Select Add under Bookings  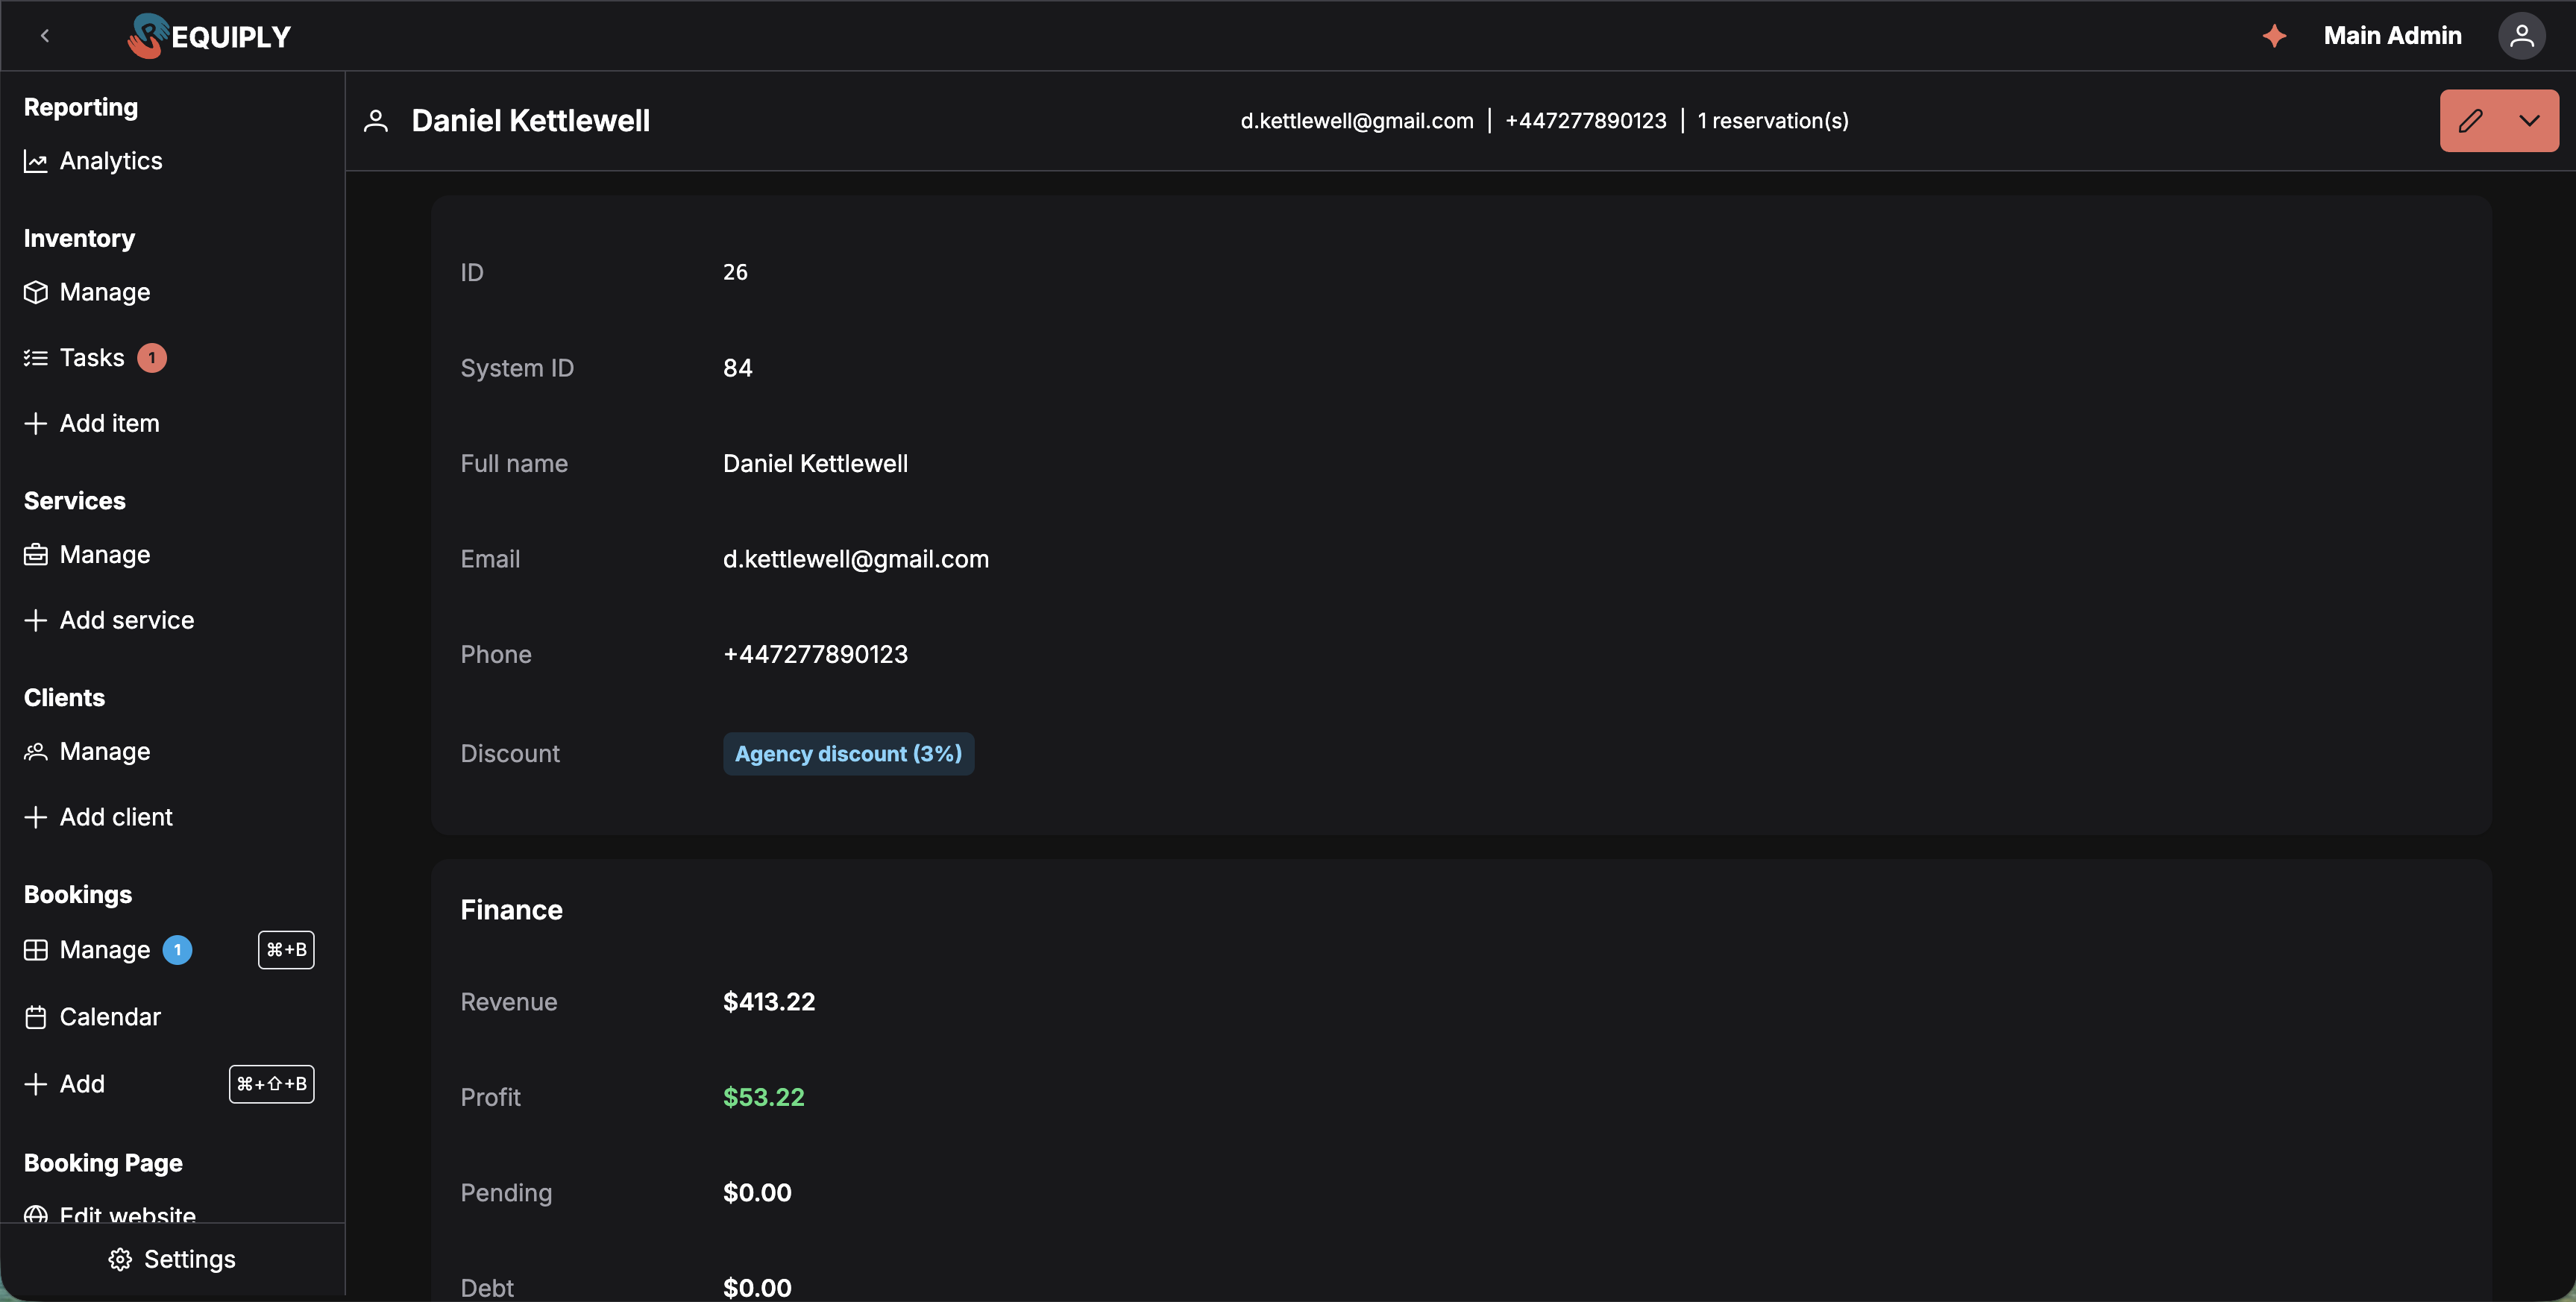pyautogui.click(x=82, y=1084)
